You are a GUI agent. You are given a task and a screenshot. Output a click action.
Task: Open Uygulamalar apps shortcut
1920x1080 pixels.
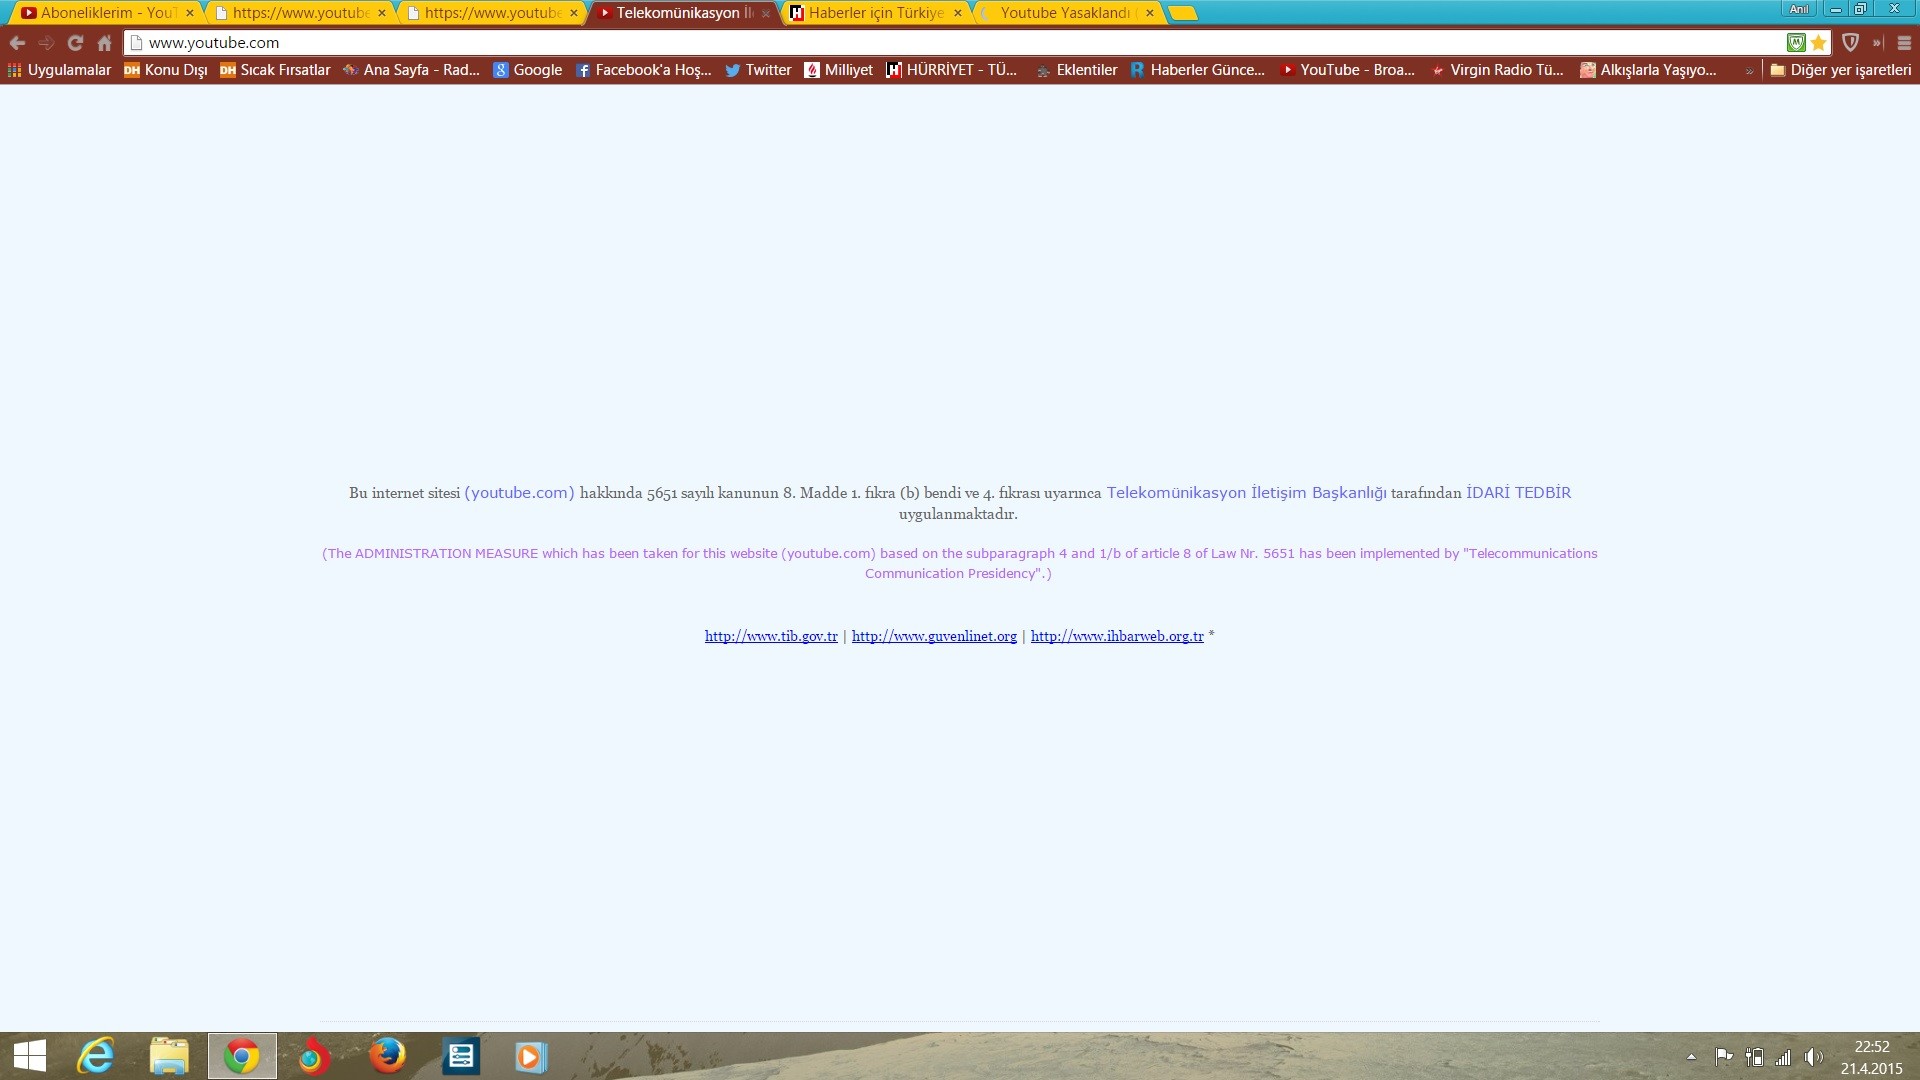pyautogui.click(x=59, y=70)
